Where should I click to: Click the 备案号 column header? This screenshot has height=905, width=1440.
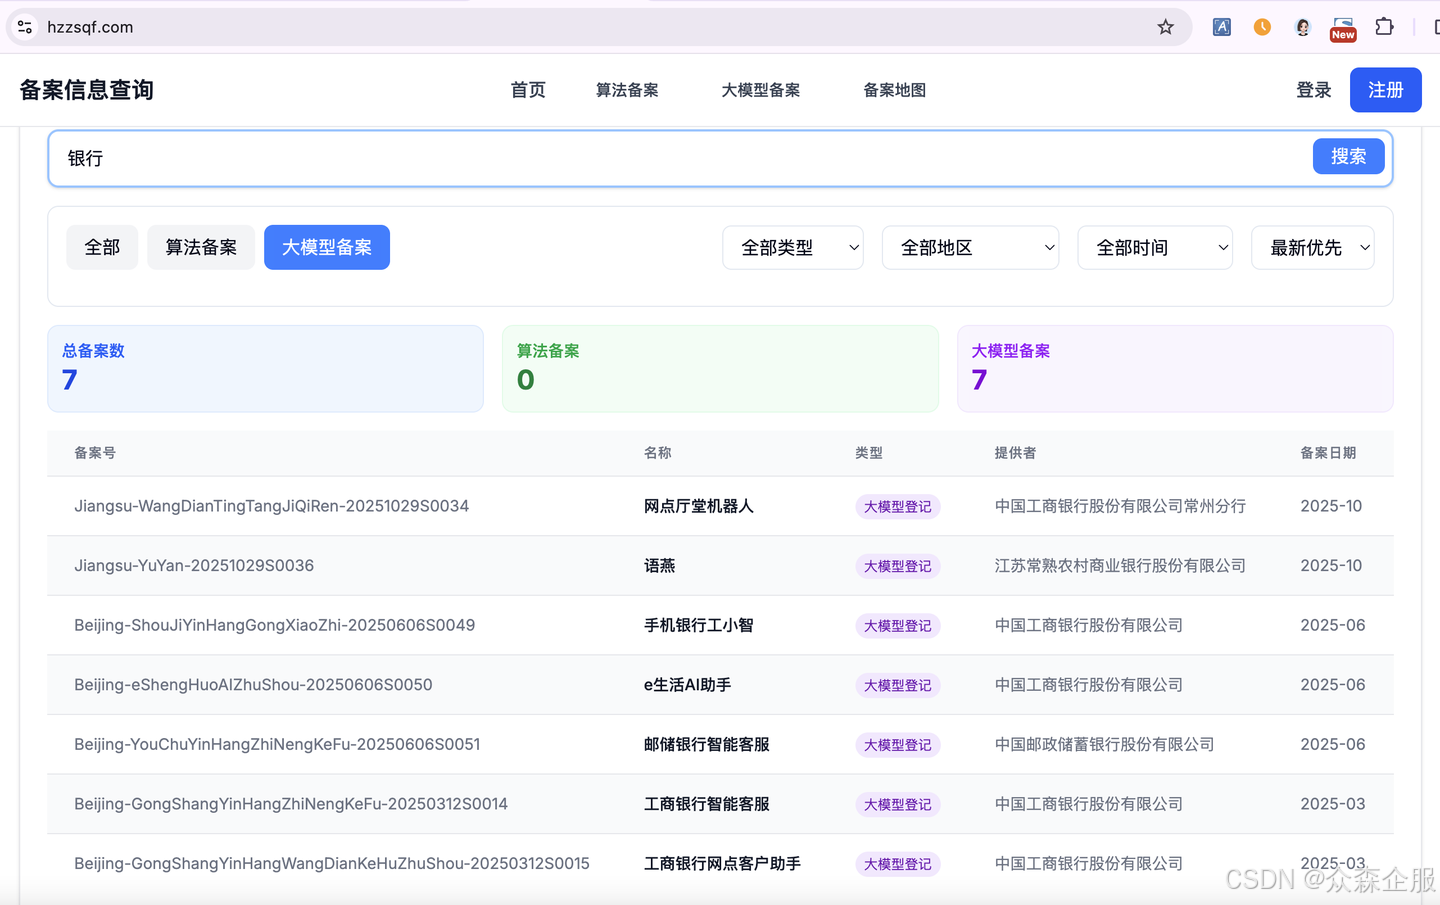[x=95, y=453]
